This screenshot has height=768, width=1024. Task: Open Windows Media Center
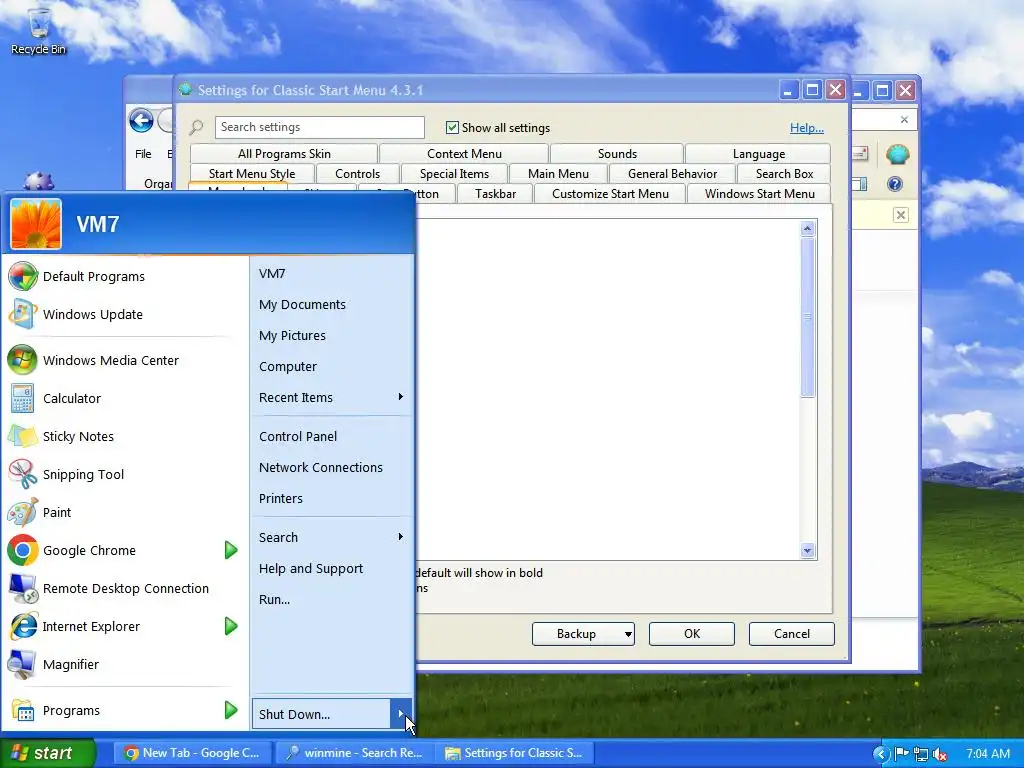coord(121,360)
